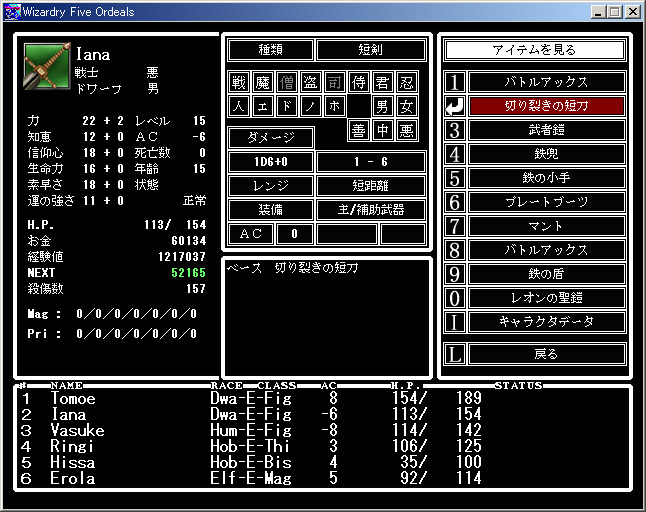This screenshot has height=512, width=646.
Task: Click the 1D6+0 damage dice value
Action: pyautogui.click(x=271, y=162)
